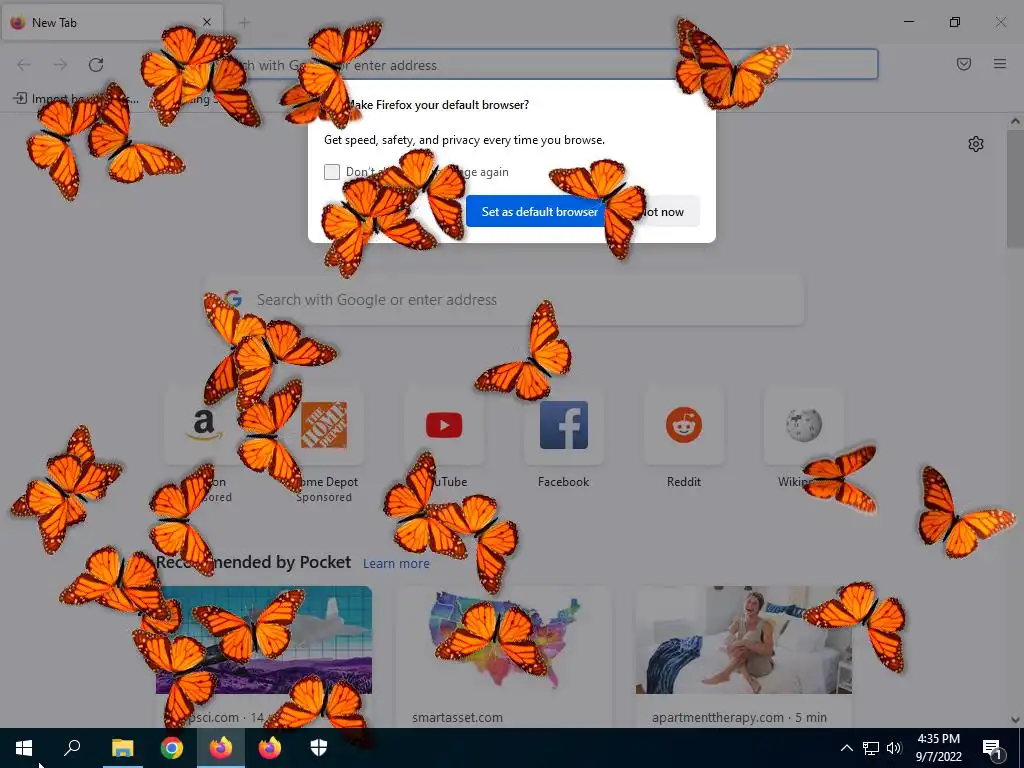
Task: Reload the current page
Action: pos(96,65)
